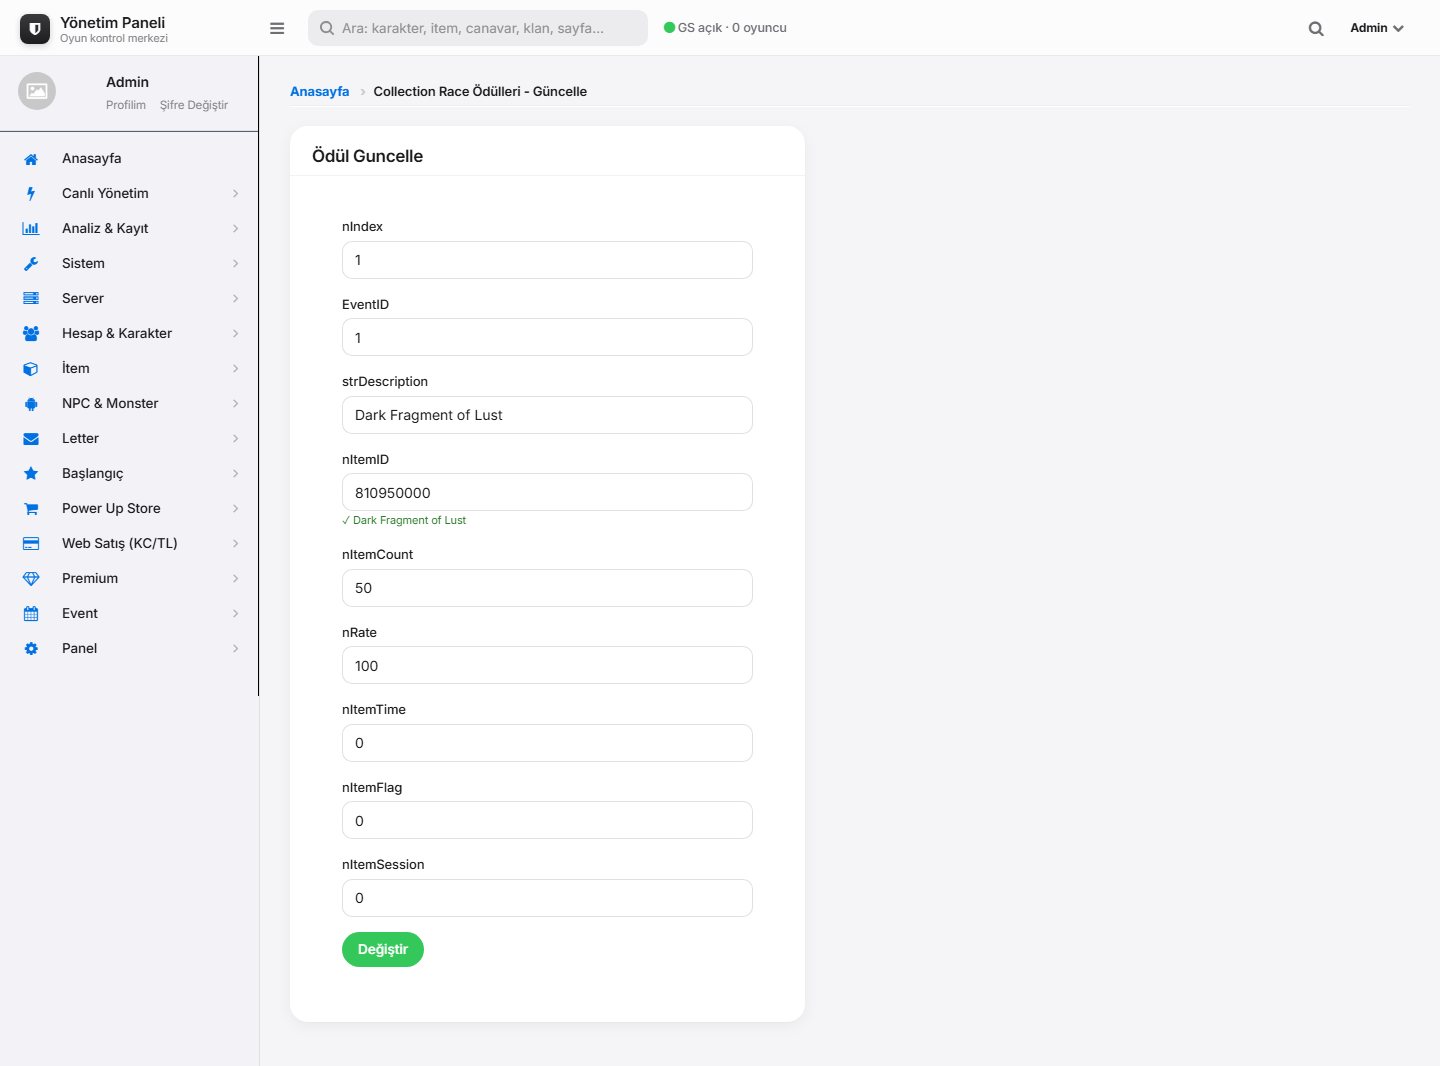This screenshot has height=1066, width=1440.
Task: Click the Server stack icon
Action: point(31,299)
